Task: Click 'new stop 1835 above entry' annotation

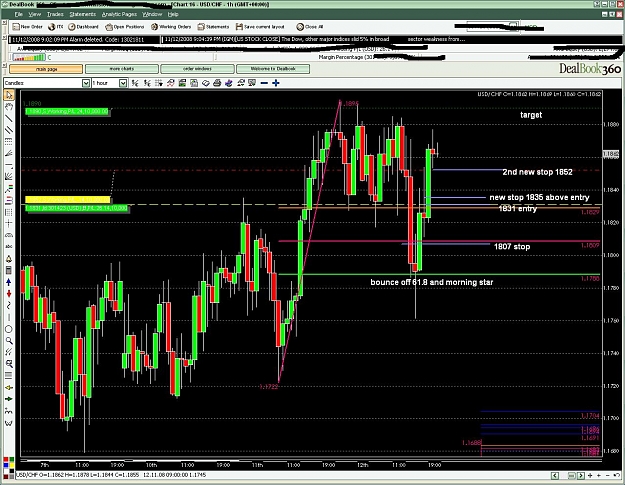Action: point(539,197)
